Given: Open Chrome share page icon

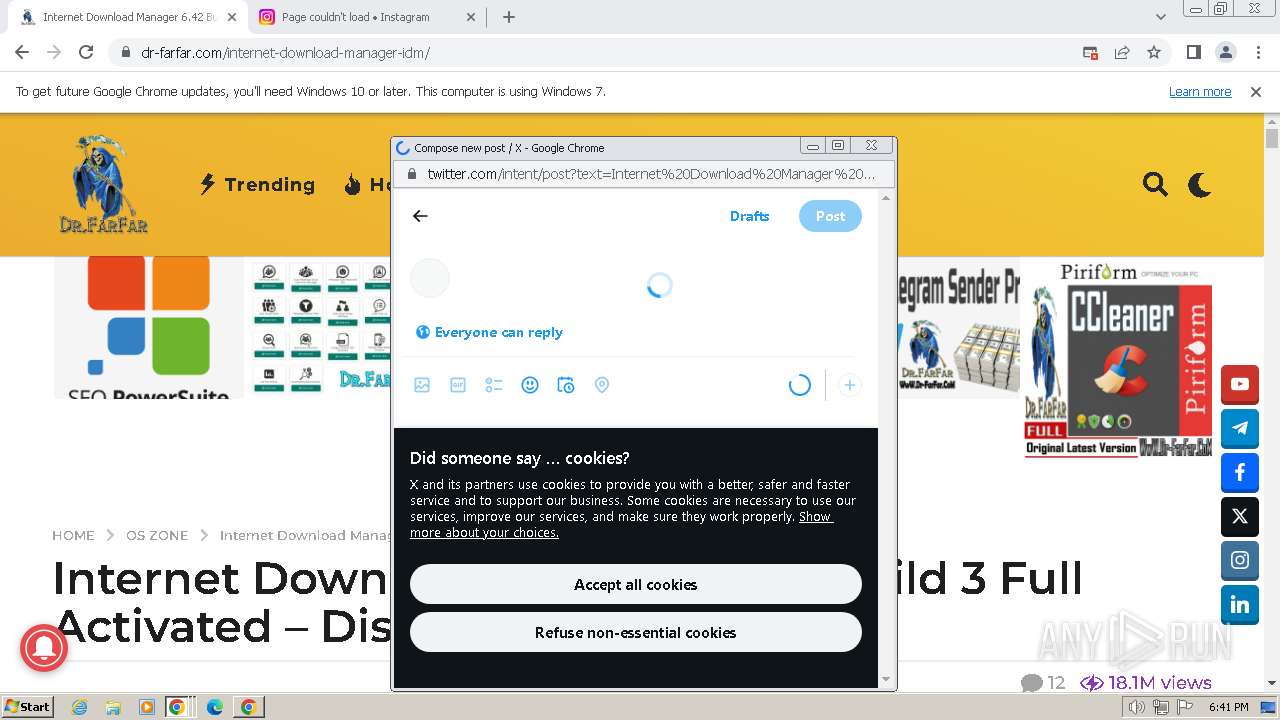Looking at the screenshot, I should click(1122, 53).
